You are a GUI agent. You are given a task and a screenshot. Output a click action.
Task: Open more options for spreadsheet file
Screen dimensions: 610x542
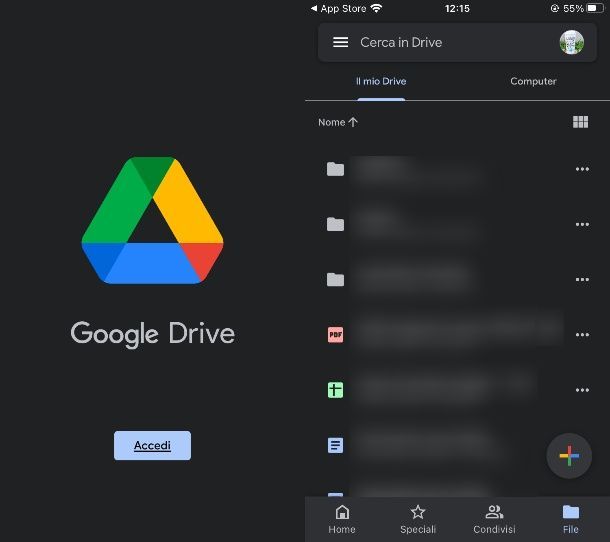(582, 390)
